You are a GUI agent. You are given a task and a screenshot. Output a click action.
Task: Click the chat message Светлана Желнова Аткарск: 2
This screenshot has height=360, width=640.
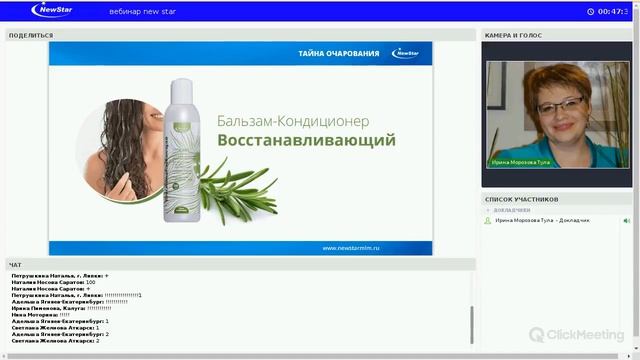click(x=56, y=341)
